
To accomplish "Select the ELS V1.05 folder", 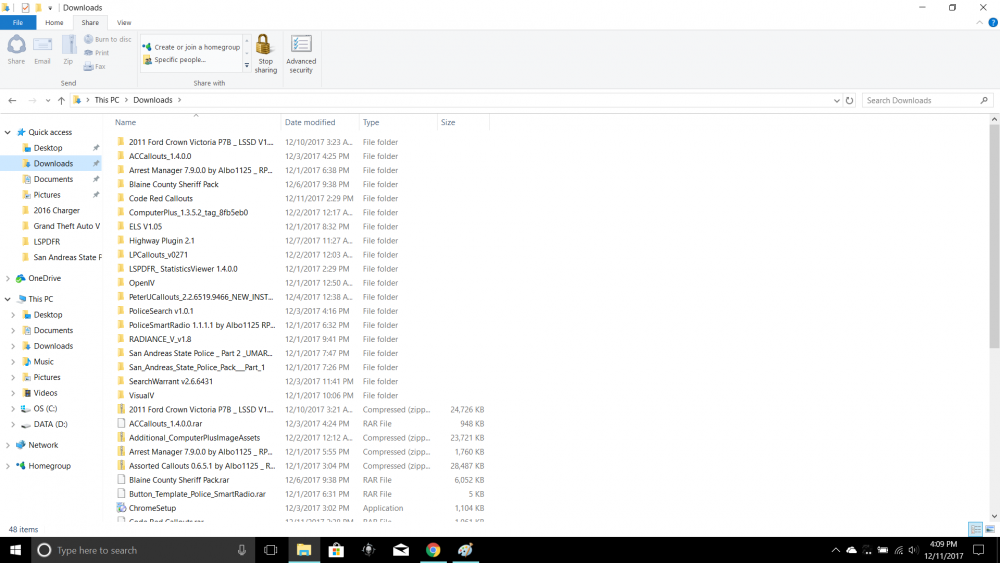I will pos(145,226).
